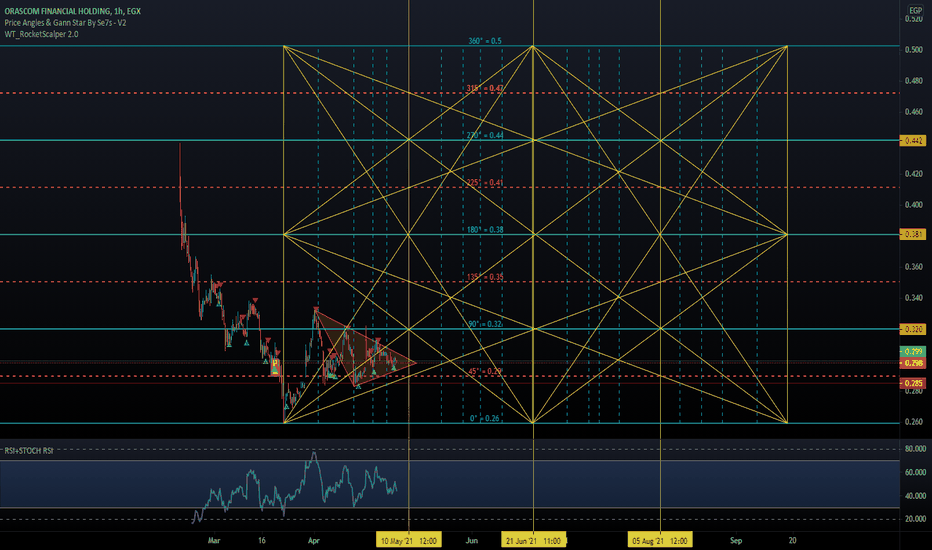Click the 315° = 0.47 Gann level label
The height and width of the screenshot is (550, 932).
tap(484, 88)
